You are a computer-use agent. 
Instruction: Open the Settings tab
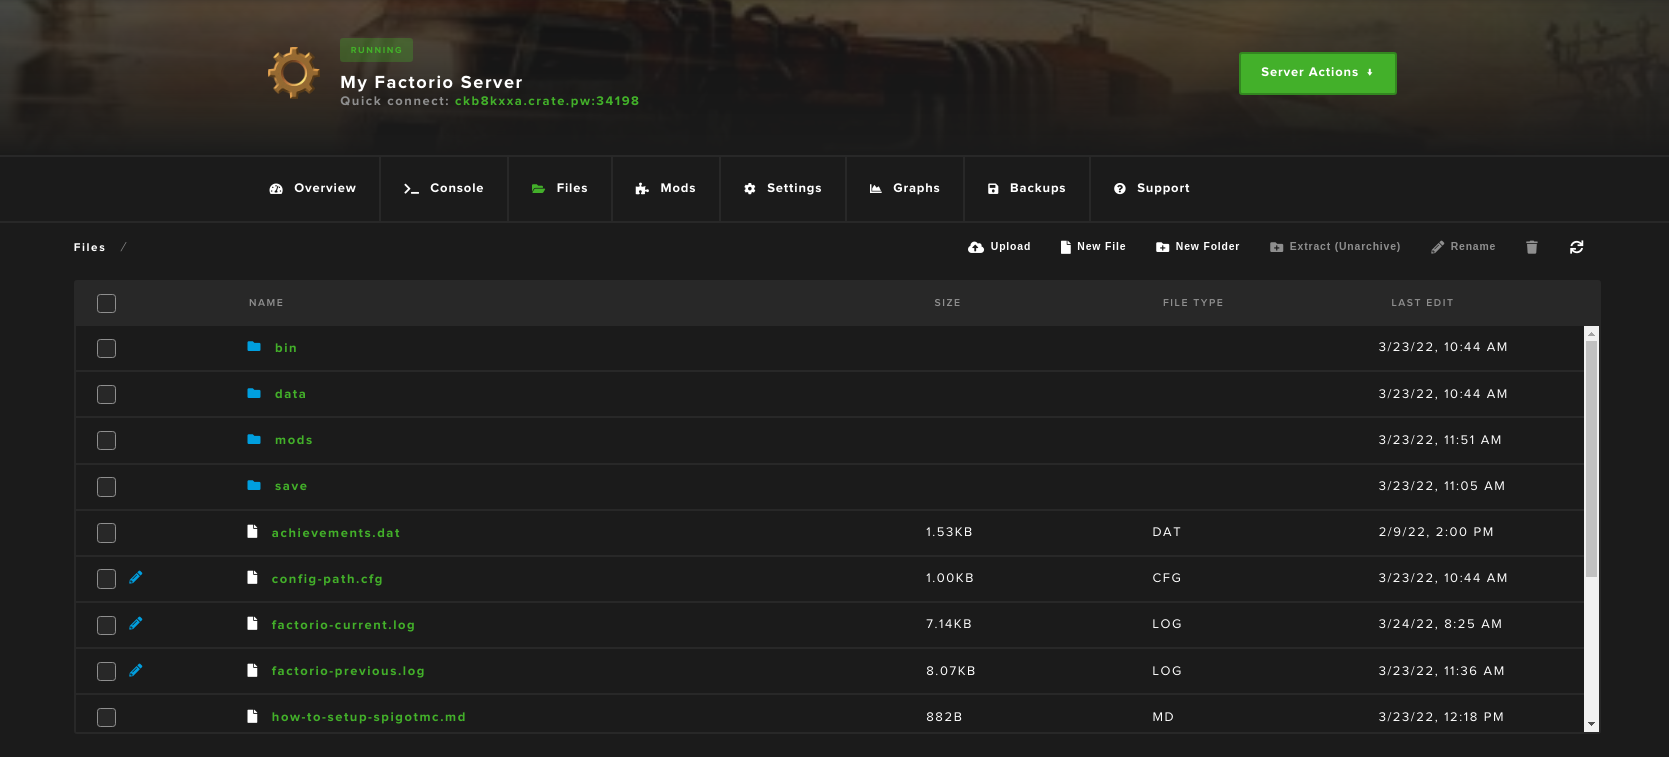pyautogui.click(x=783, y=188)
